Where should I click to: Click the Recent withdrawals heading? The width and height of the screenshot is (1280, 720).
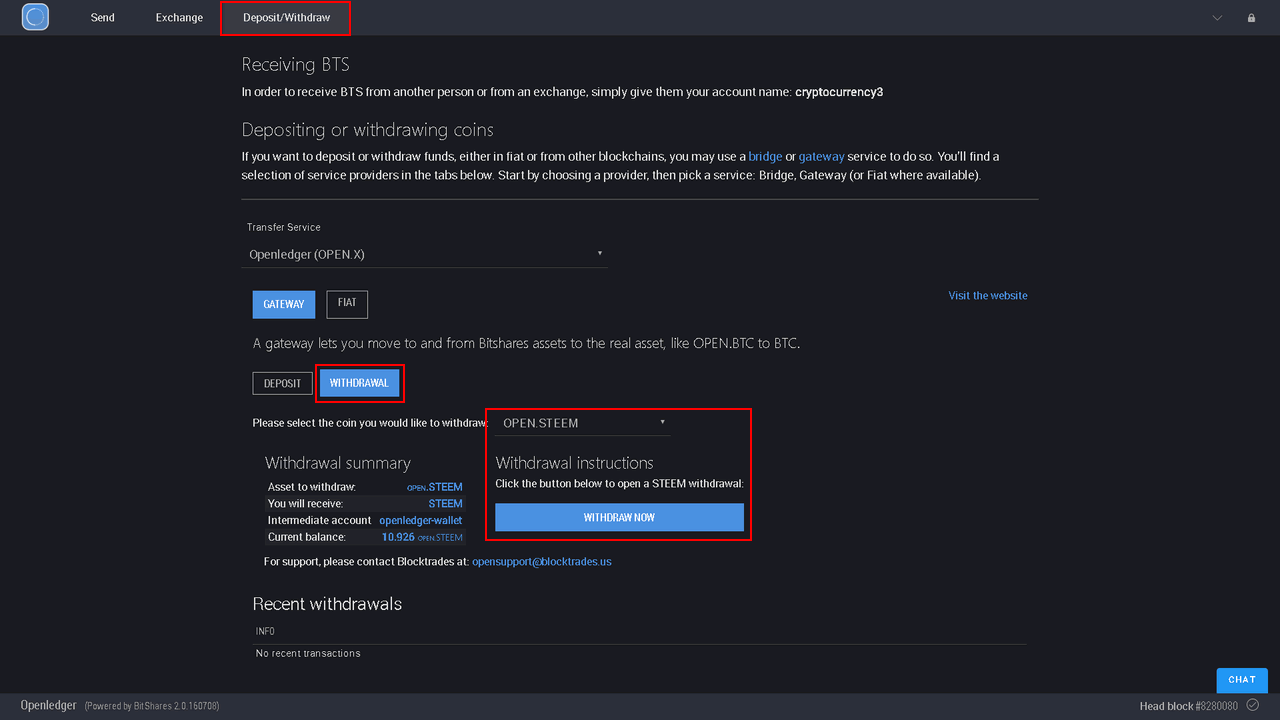(x=327, y=604)
